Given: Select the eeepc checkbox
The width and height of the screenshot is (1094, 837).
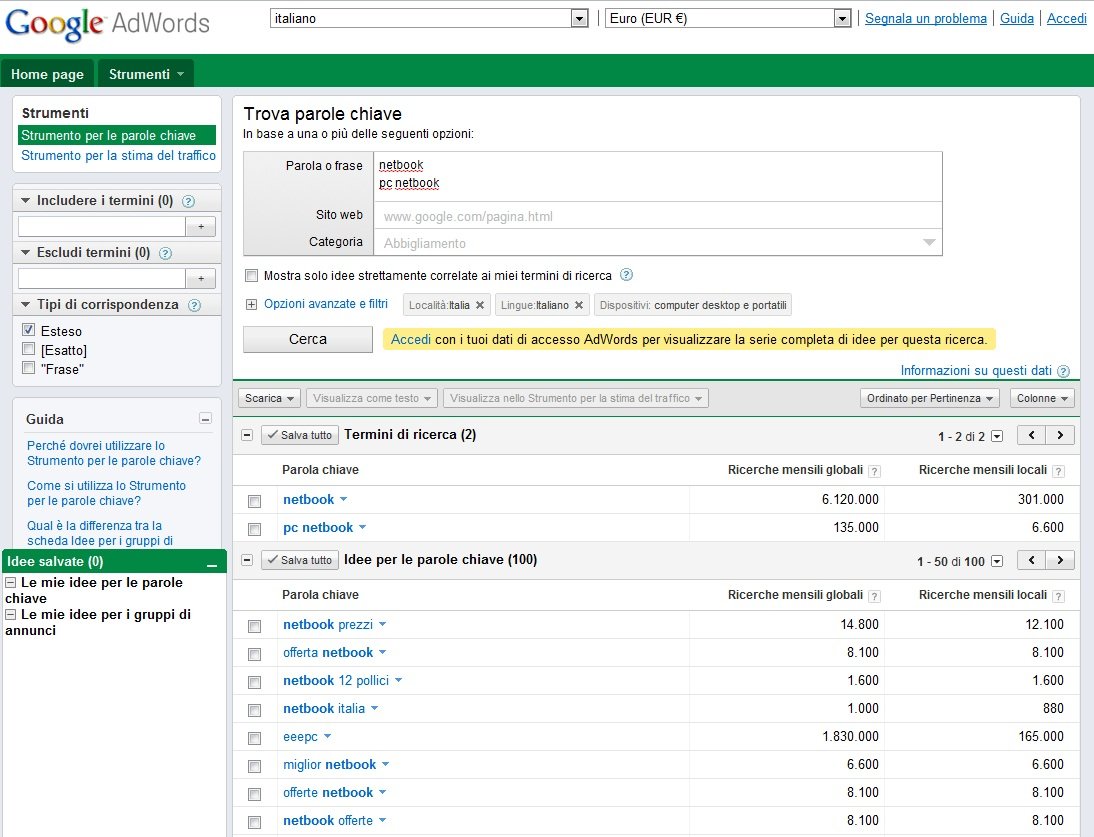Looking at the screenshot, I should click(x=255, y=738).
